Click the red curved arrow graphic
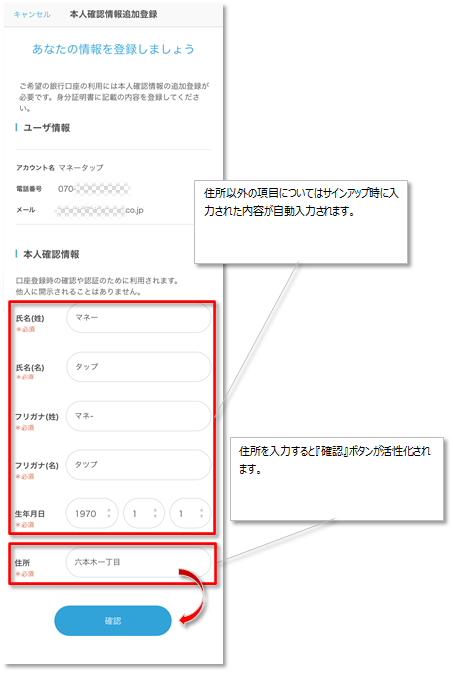Image resolution: width=453 pixels, height=673 pixels. pos(193,597)
